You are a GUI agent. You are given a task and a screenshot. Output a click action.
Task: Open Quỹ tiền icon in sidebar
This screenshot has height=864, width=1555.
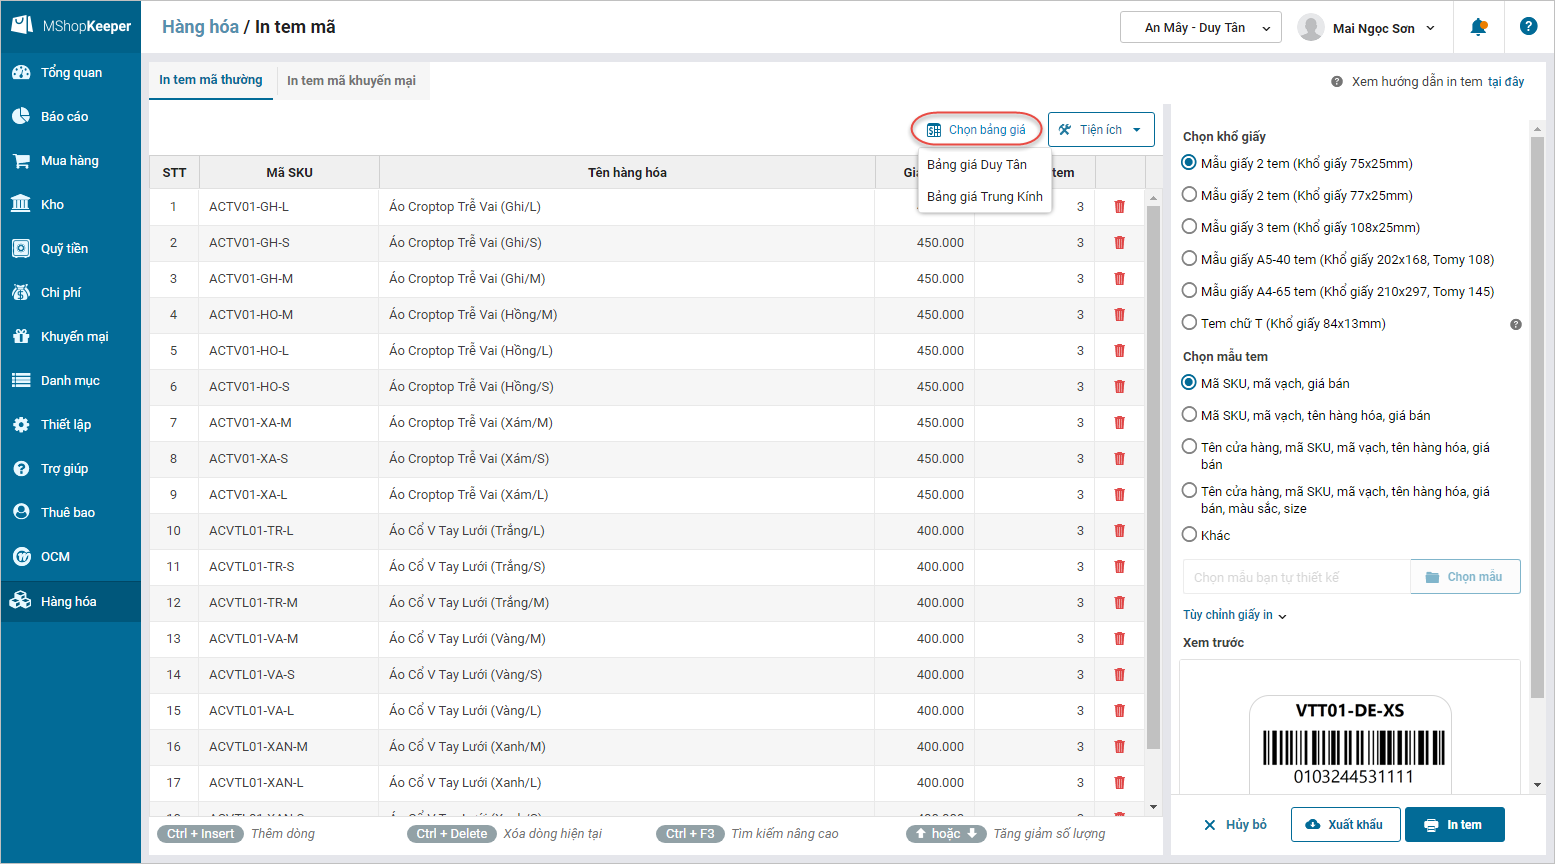[x=21, y=248]
